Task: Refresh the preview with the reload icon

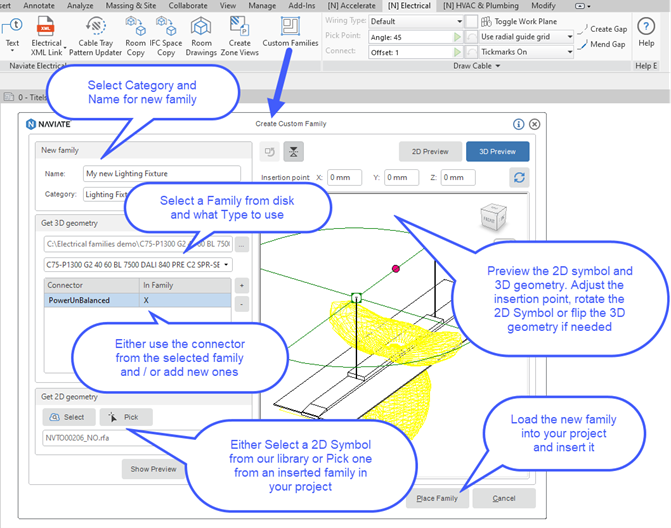Action: [x=520, y=178]
